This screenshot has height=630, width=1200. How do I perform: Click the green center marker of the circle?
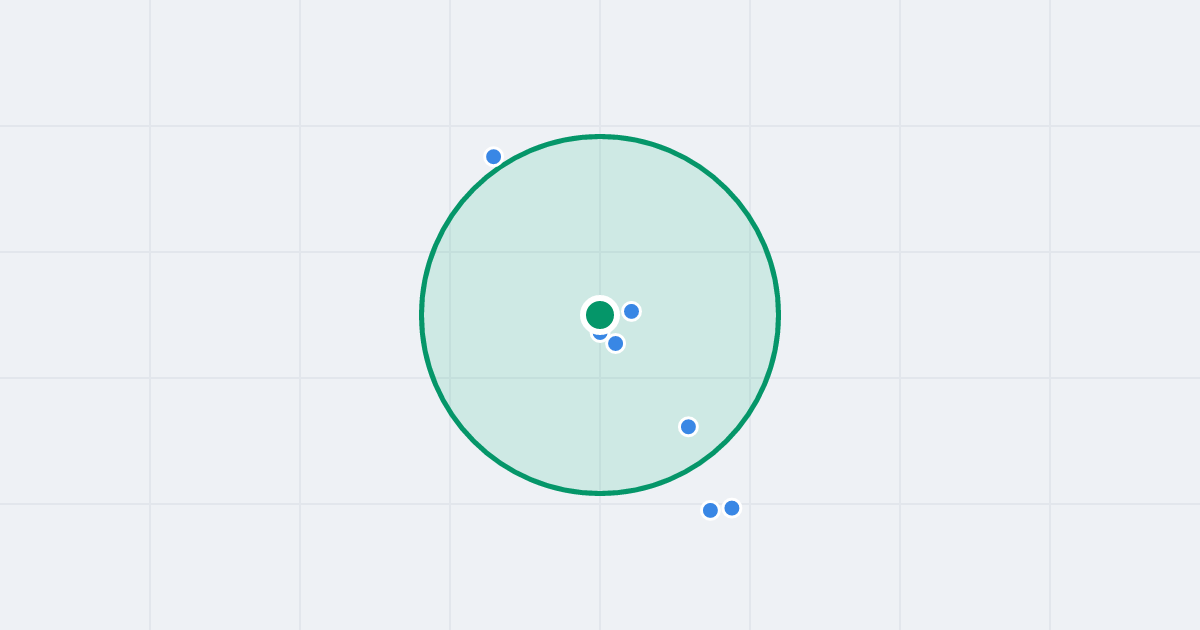(x=600, y=315)
